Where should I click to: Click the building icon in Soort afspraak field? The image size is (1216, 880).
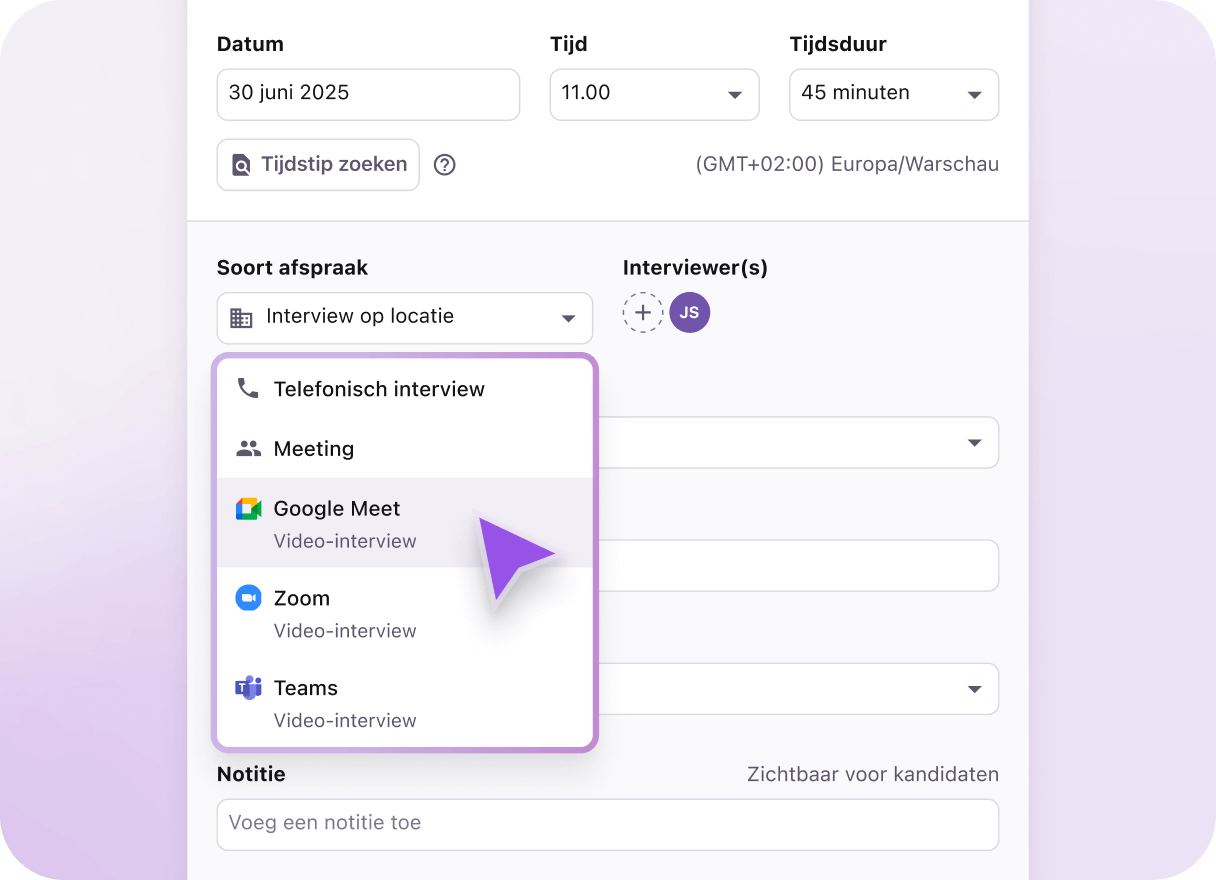[x=240, y=317]
